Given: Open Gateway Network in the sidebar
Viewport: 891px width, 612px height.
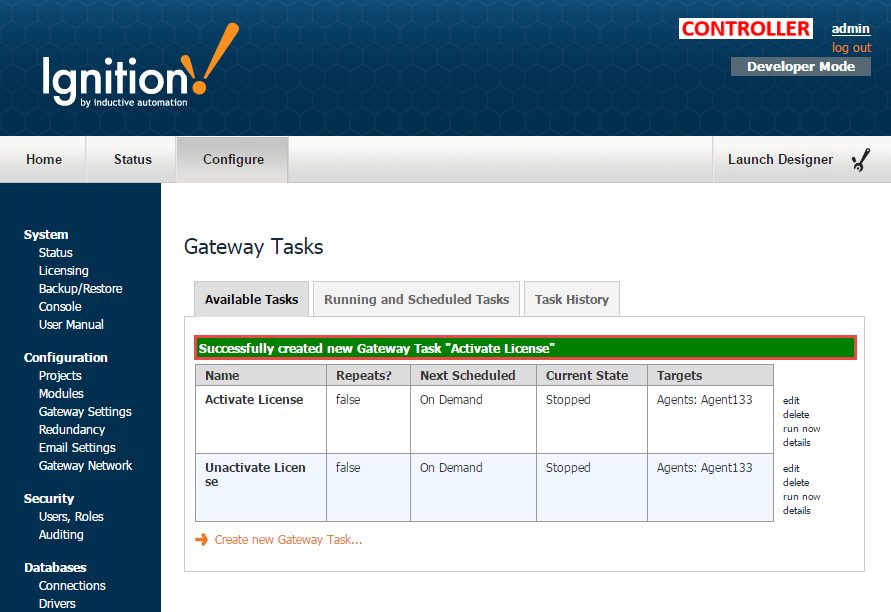Looking at the screenshot, I should pyautogui.click(x=85, y=466).
